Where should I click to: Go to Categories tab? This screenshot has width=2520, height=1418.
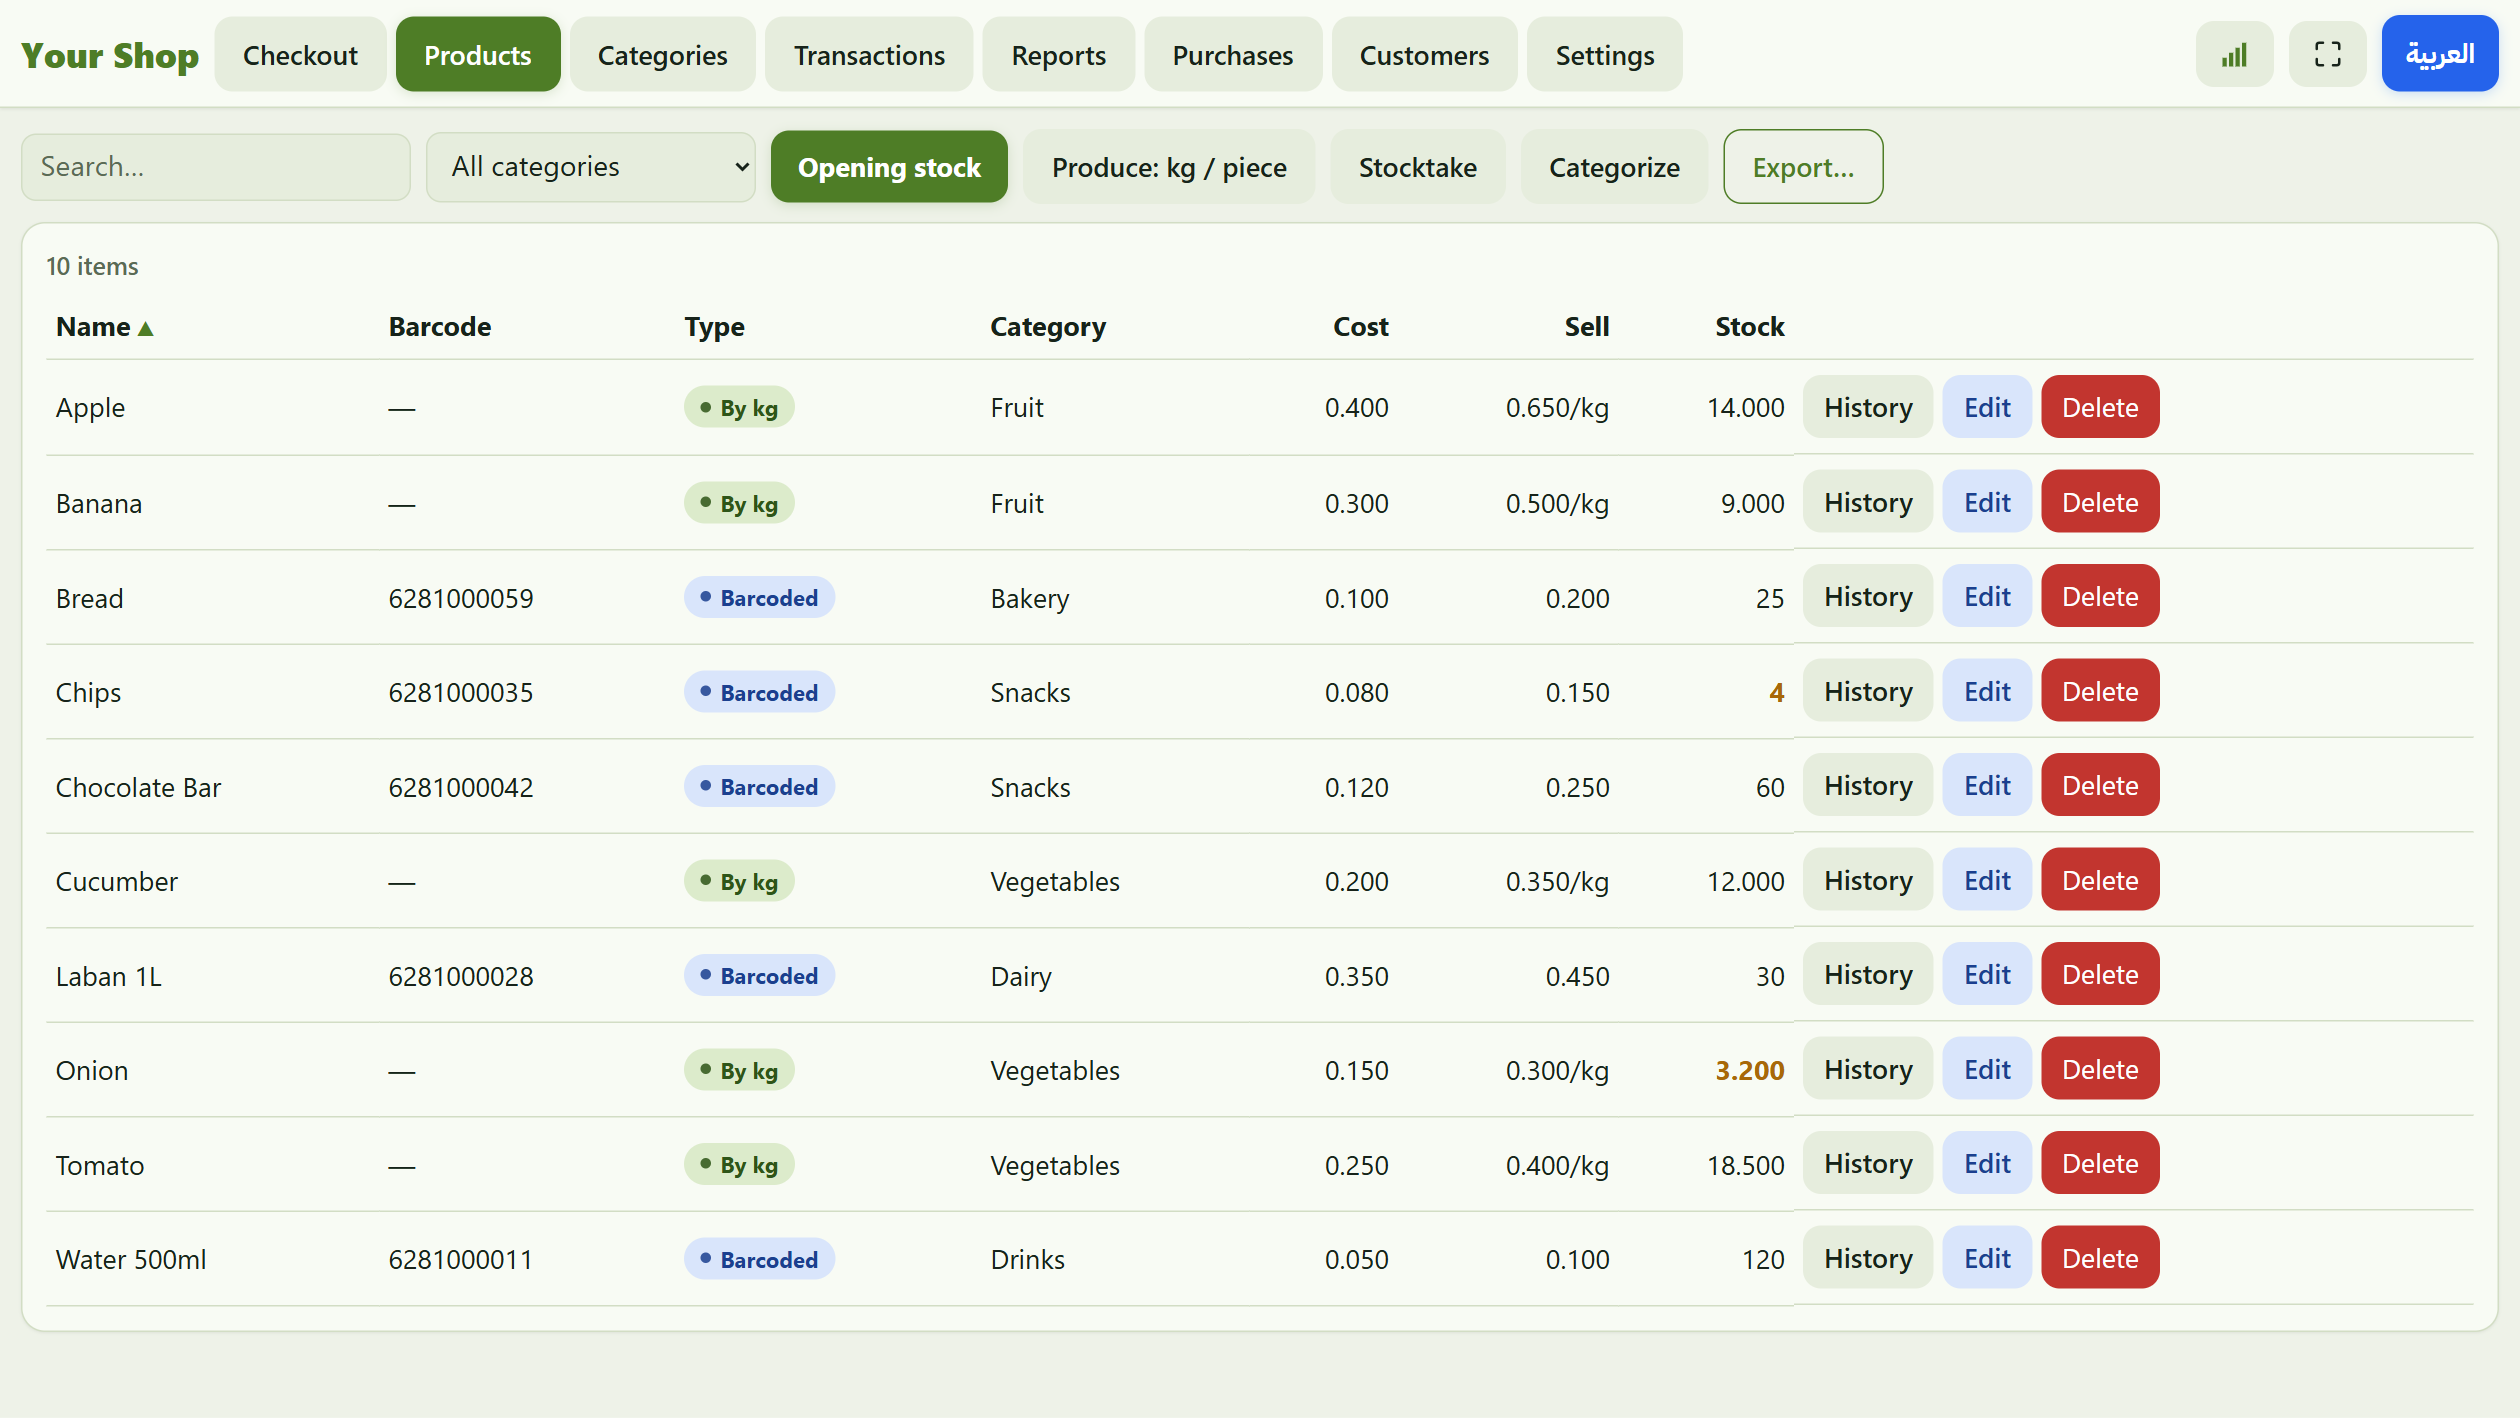pos(662,55)
